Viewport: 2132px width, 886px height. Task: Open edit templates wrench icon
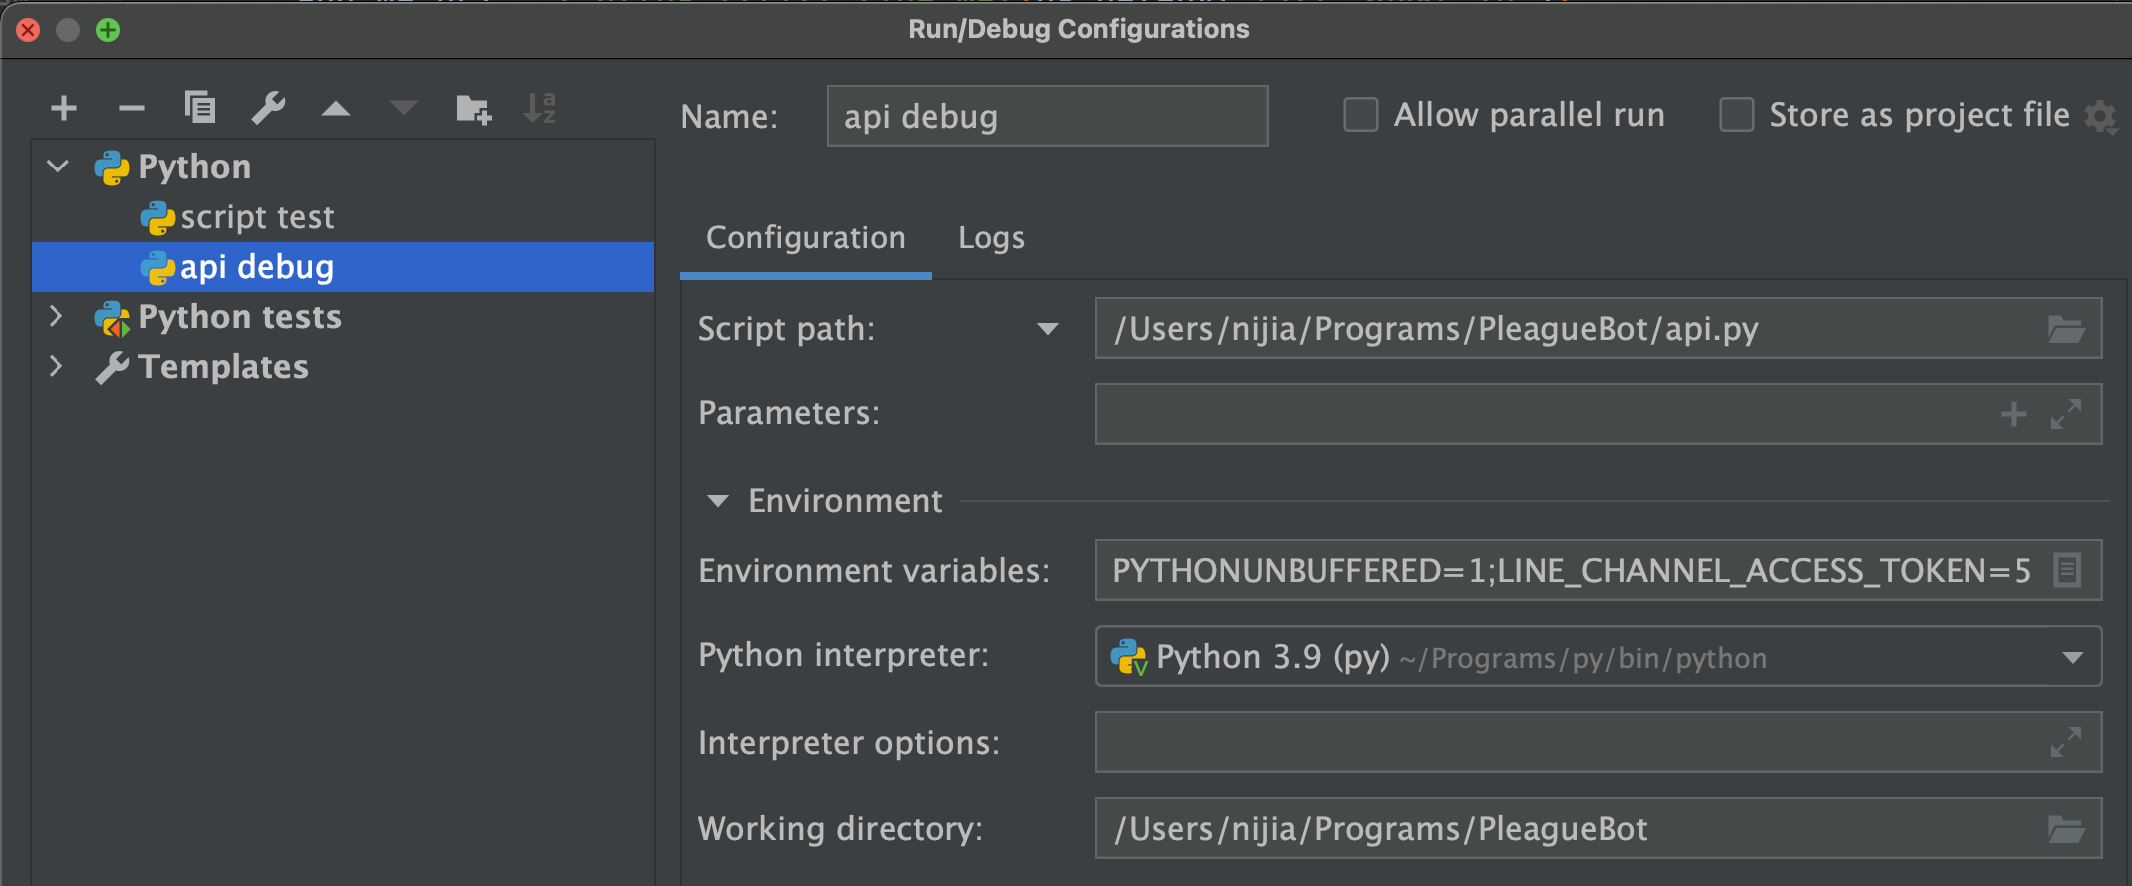(x=268, y=108)
